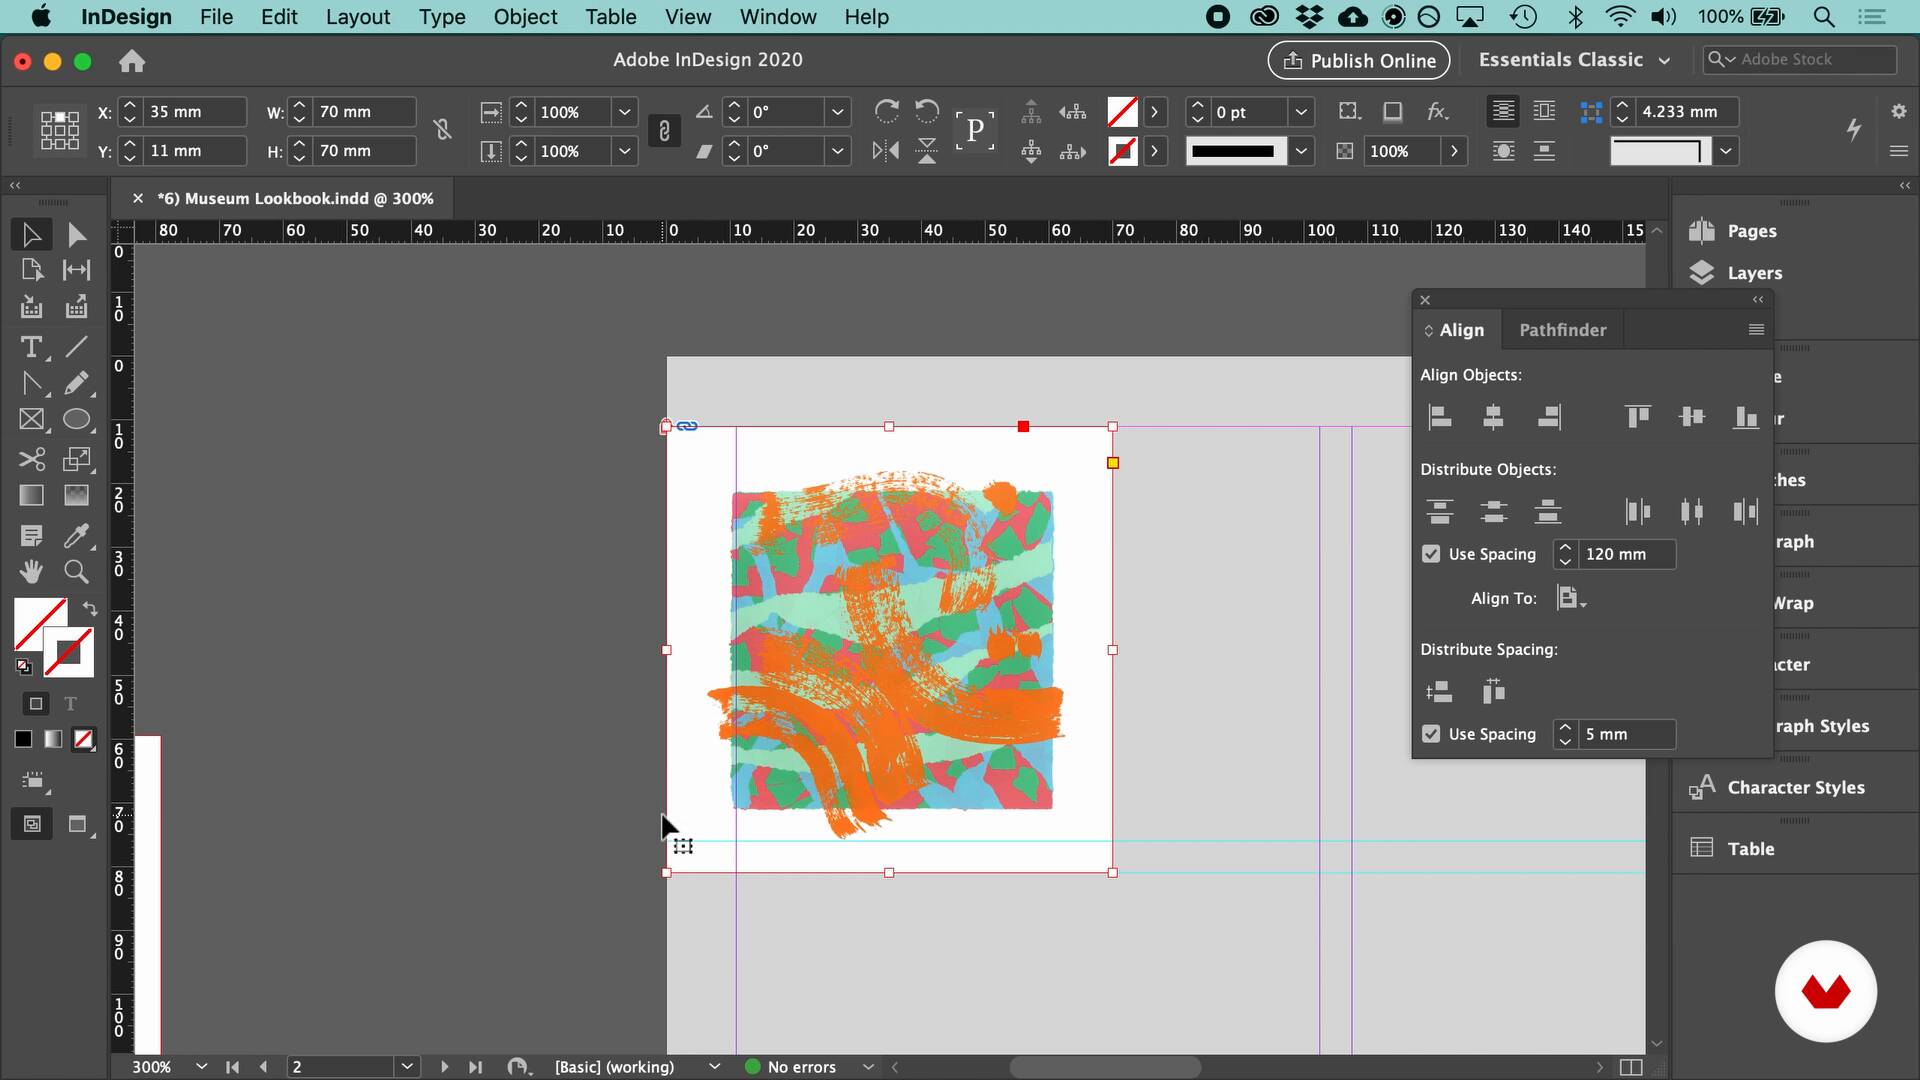1920x1080 pixels.
Task: Click the X position input field
Action: tap(194, 112)
